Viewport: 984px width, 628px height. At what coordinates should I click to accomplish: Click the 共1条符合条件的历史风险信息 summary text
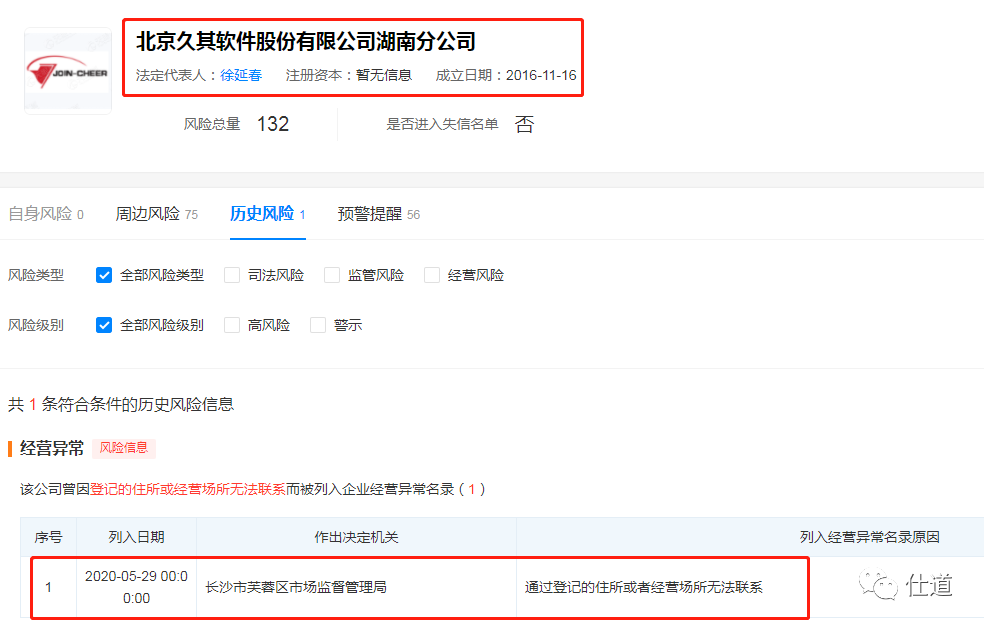pyautogui.click(x=120, y=404)
